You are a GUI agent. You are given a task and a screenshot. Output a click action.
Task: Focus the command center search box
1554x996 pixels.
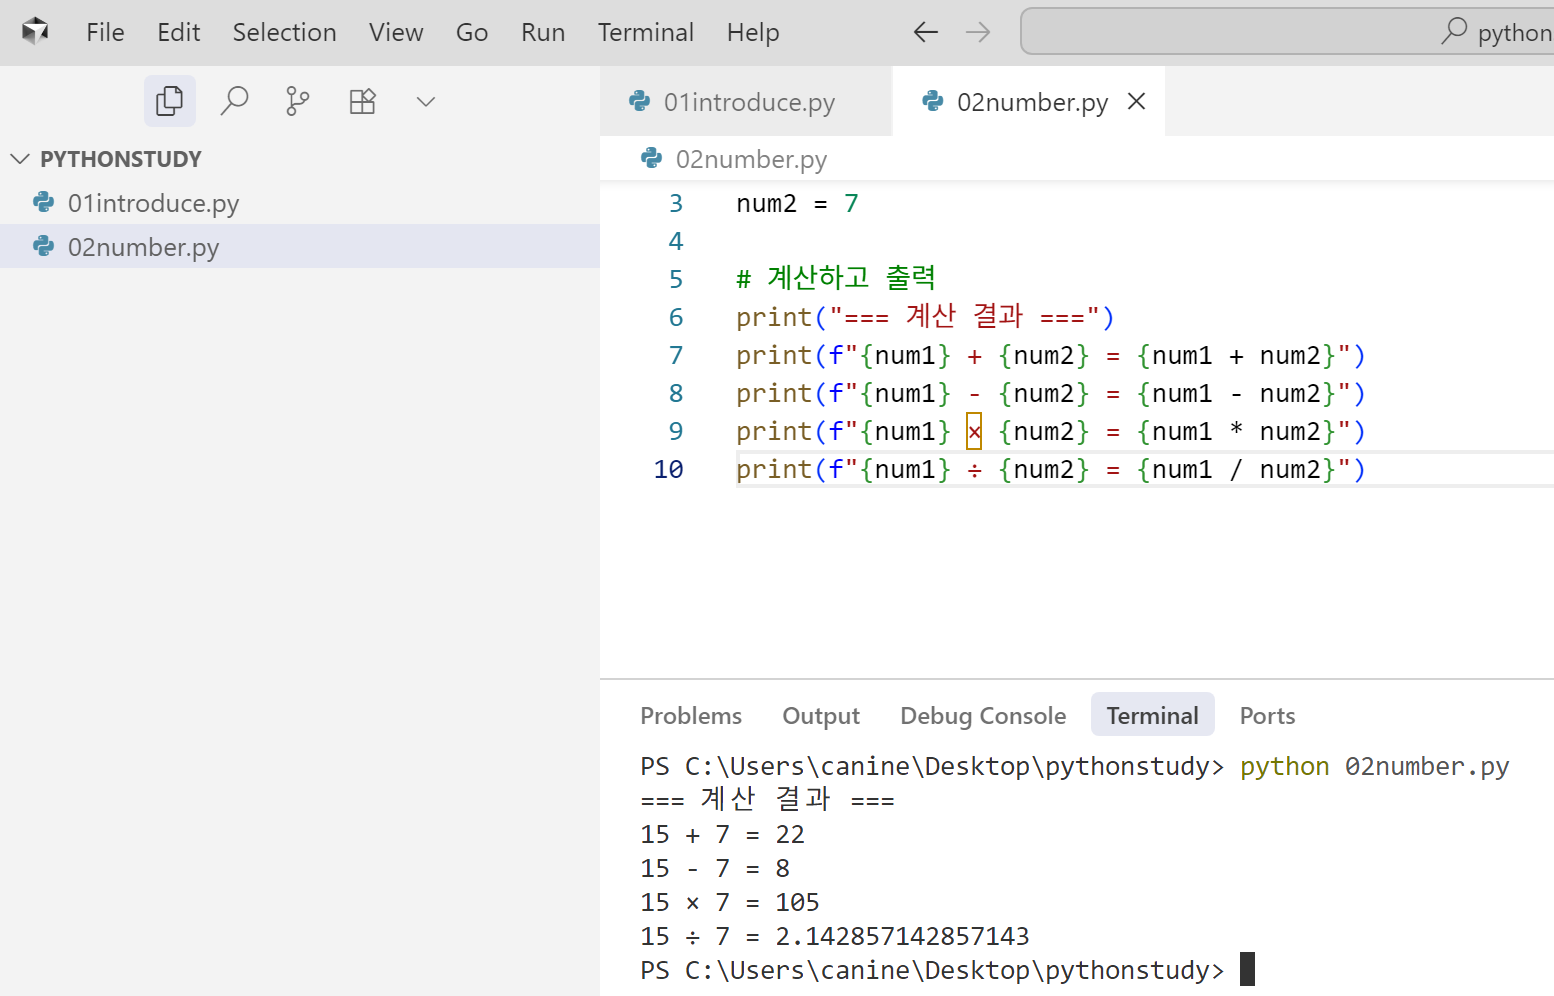click(1287, 32)
